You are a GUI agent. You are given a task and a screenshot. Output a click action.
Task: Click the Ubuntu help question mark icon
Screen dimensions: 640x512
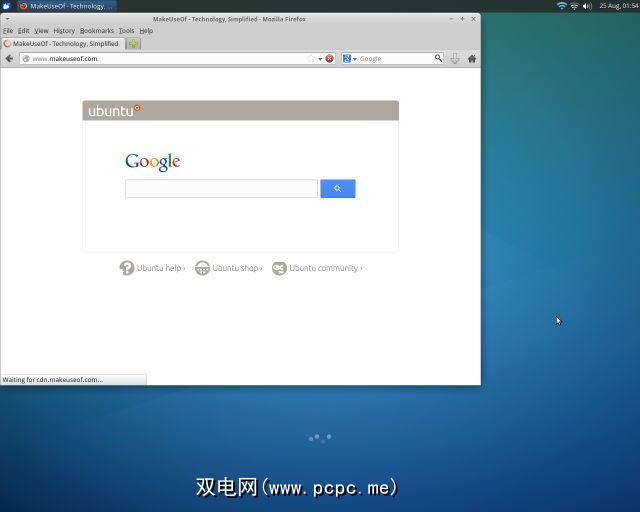click(127, 268)
